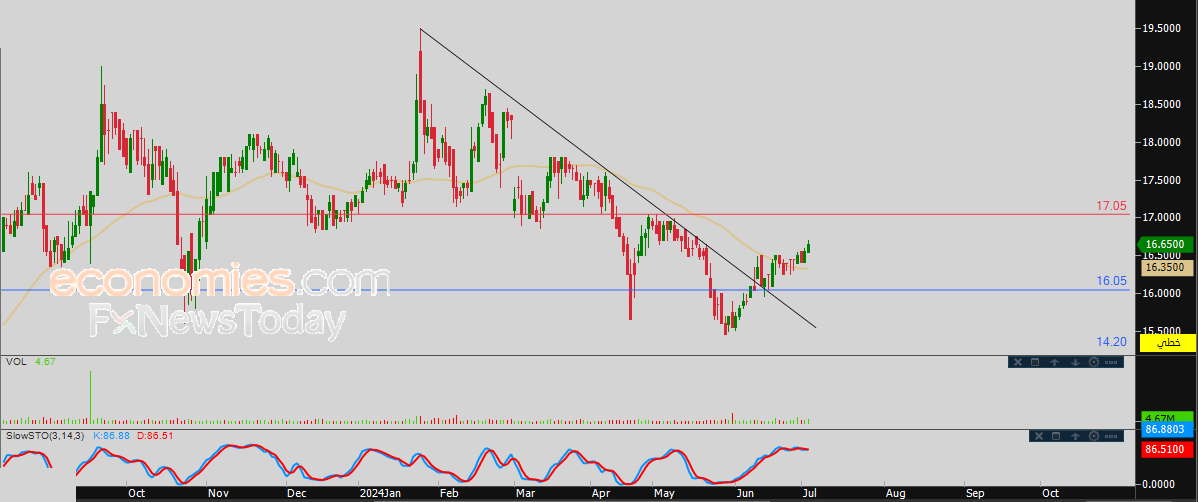
Task: Close the SlowSTO indicator panel
Action: click(1038, 436)
